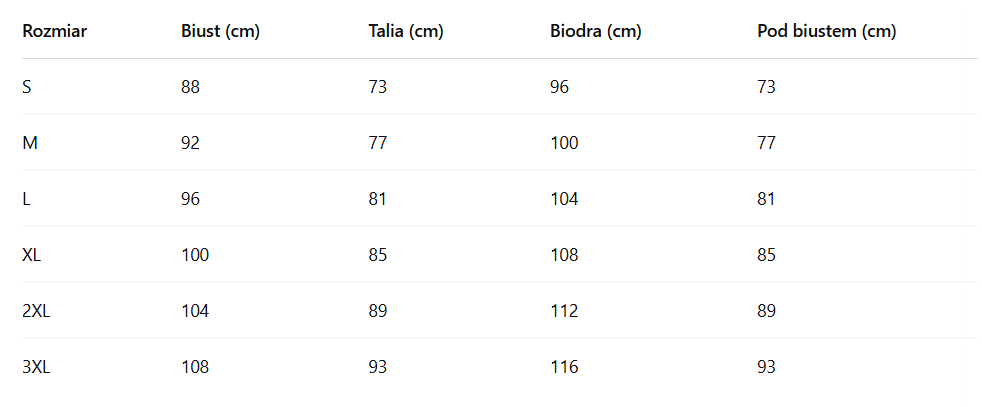Click Pod biustem value 77 for M
Screen dimensions: 982x407
(x=767, y=143)
